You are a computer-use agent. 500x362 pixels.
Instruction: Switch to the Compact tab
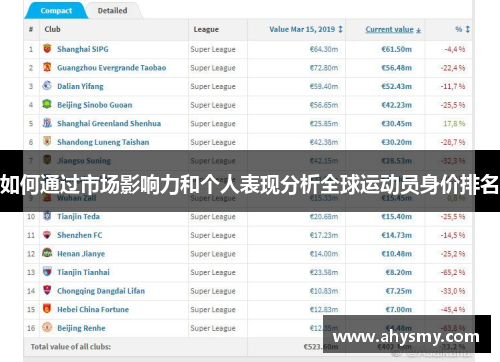56,11
